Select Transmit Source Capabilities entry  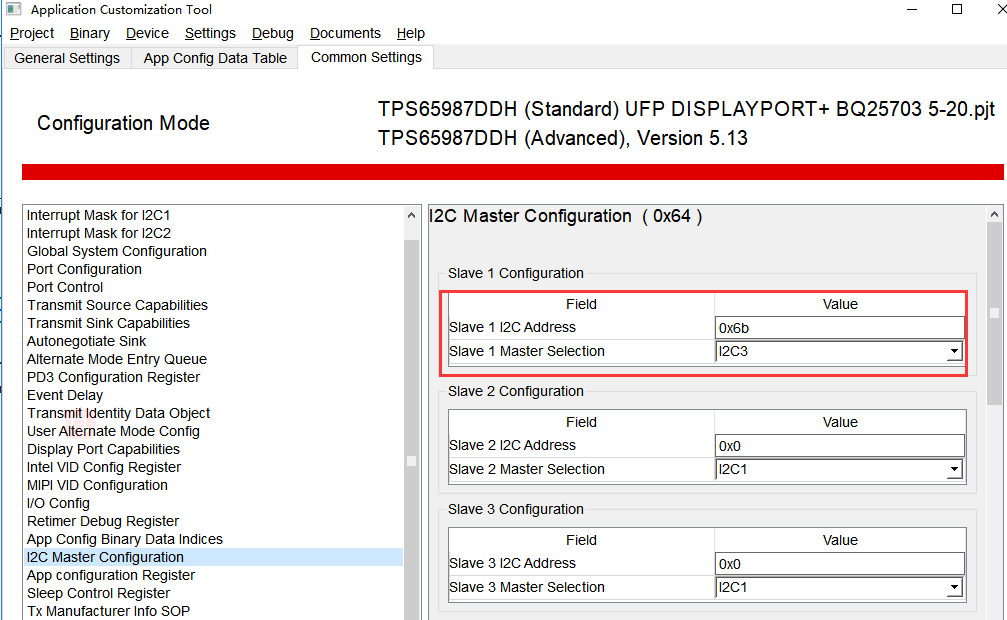click(213, 305)
